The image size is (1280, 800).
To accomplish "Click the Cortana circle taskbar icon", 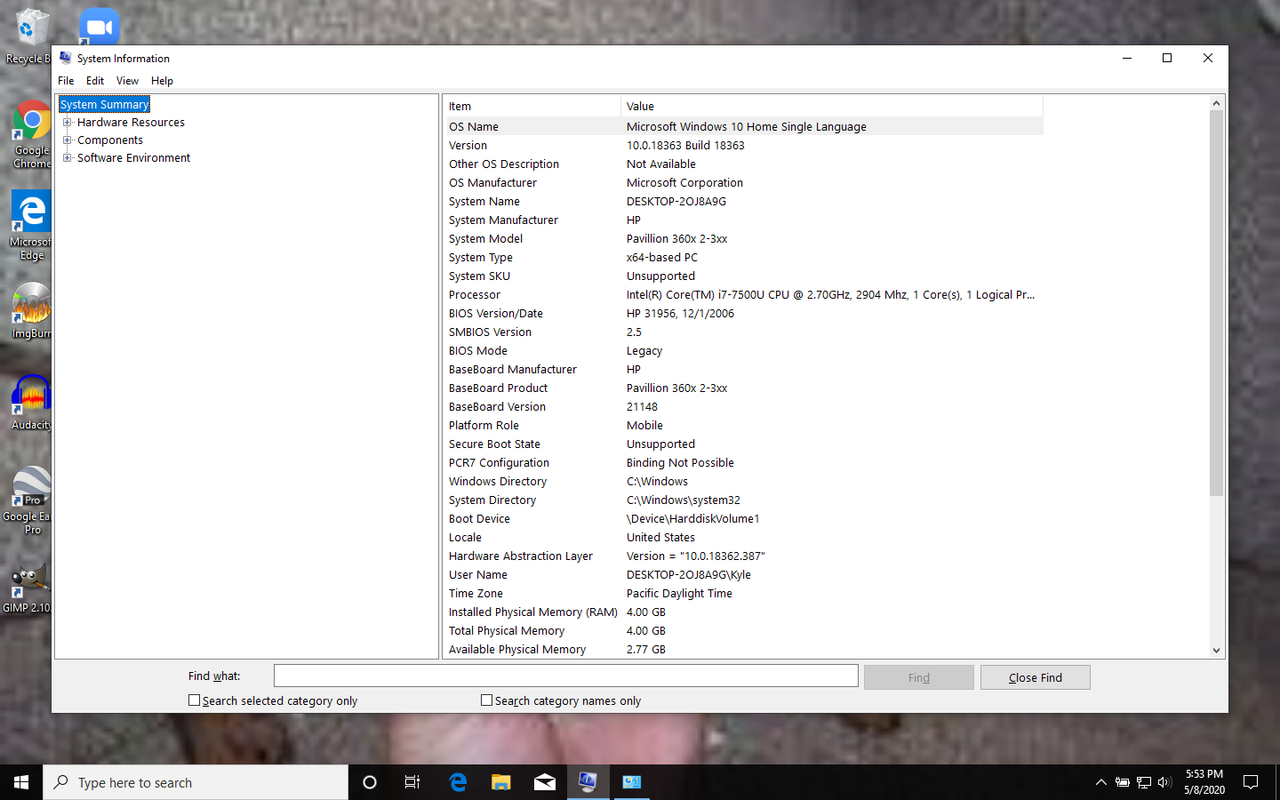I will point(369,782).
